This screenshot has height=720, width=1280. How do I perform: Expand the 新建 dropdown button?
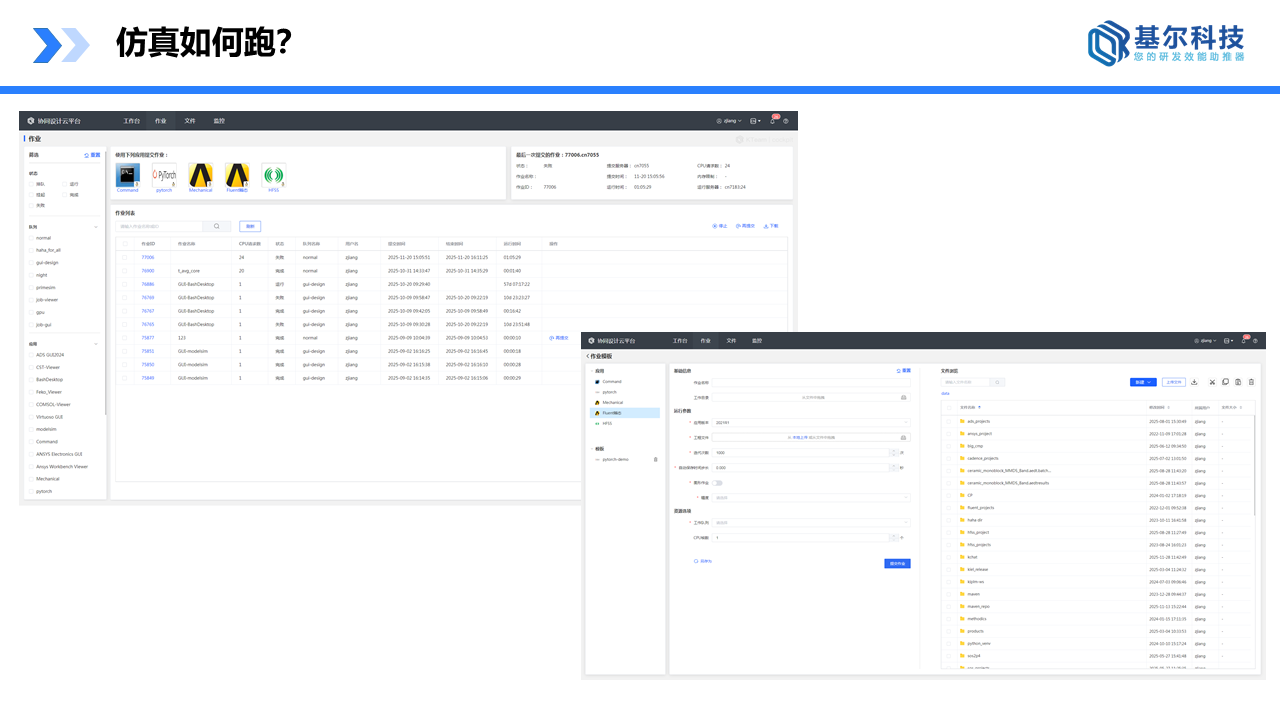[1142, 382]
